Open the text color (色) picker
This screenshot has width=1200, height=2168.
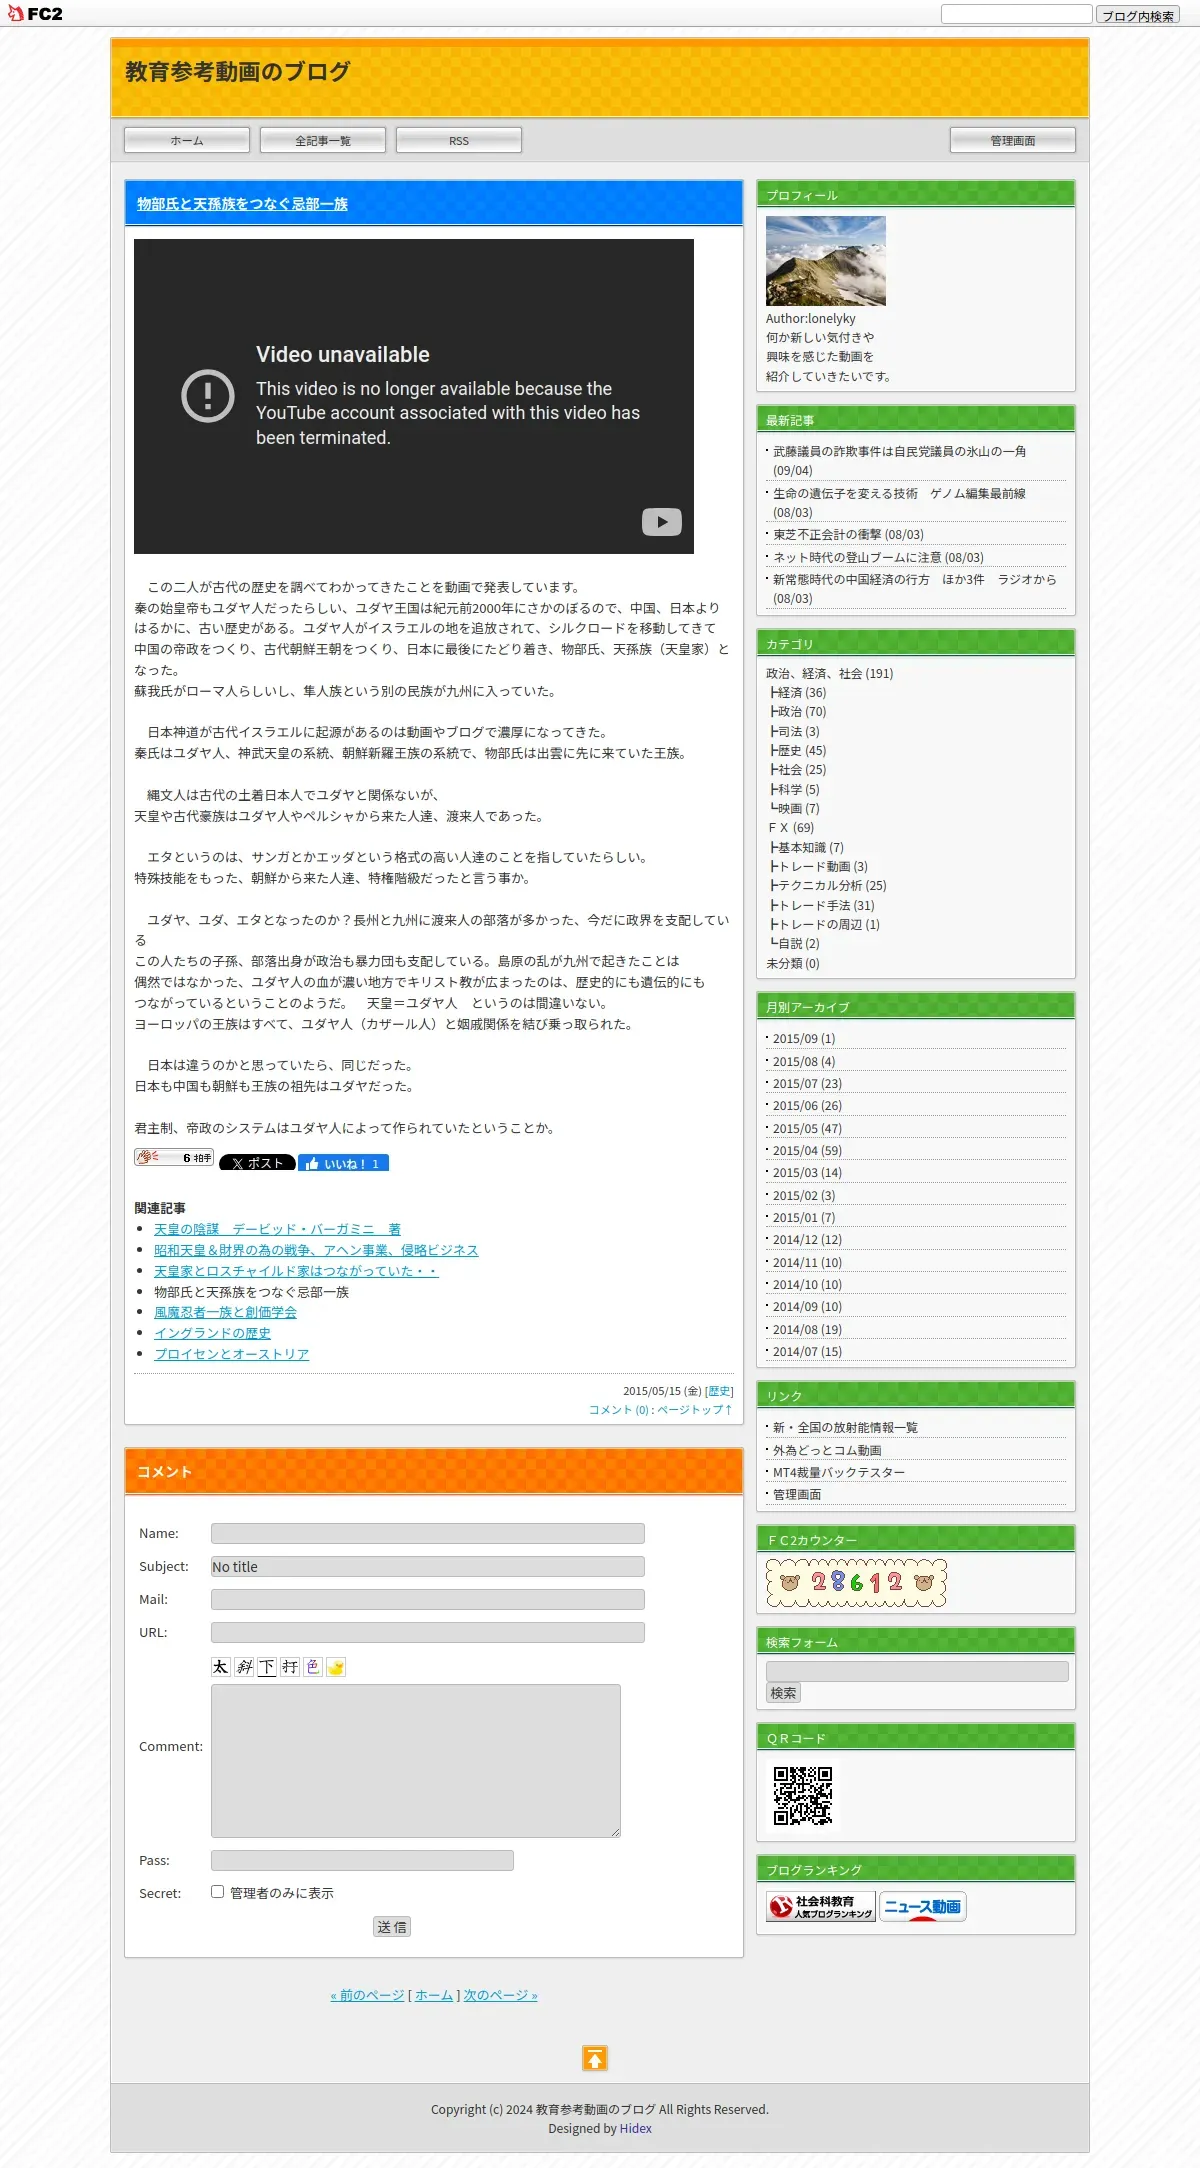[x=313, y=1666]
